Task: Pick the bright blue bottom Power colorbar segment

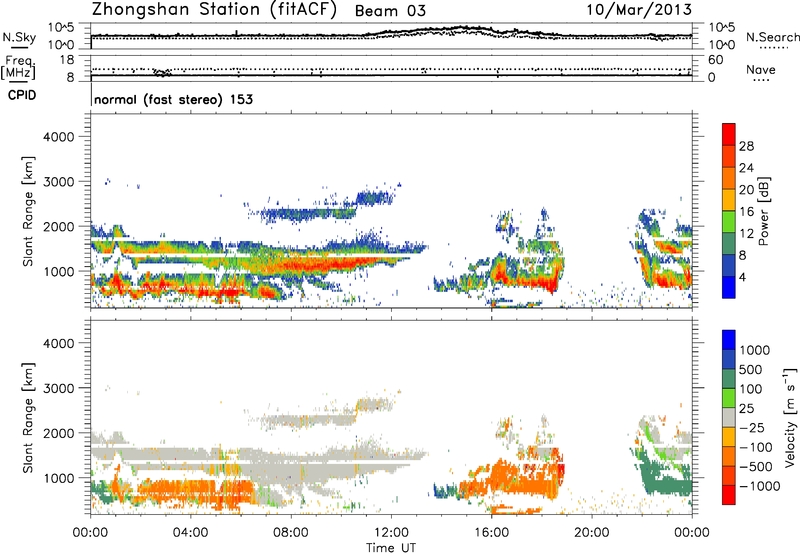Action: pos(729,288)
